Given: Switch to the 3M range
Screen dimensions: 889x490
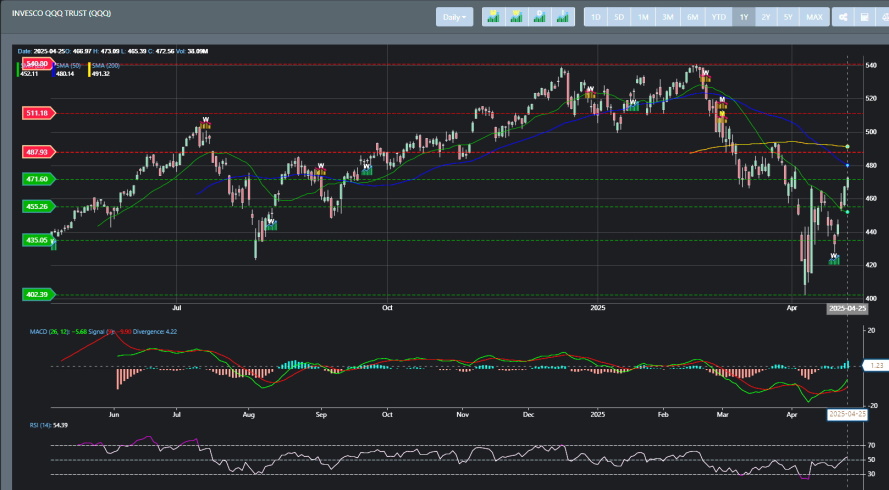Looking at the screenshot, I should point(668,17).
